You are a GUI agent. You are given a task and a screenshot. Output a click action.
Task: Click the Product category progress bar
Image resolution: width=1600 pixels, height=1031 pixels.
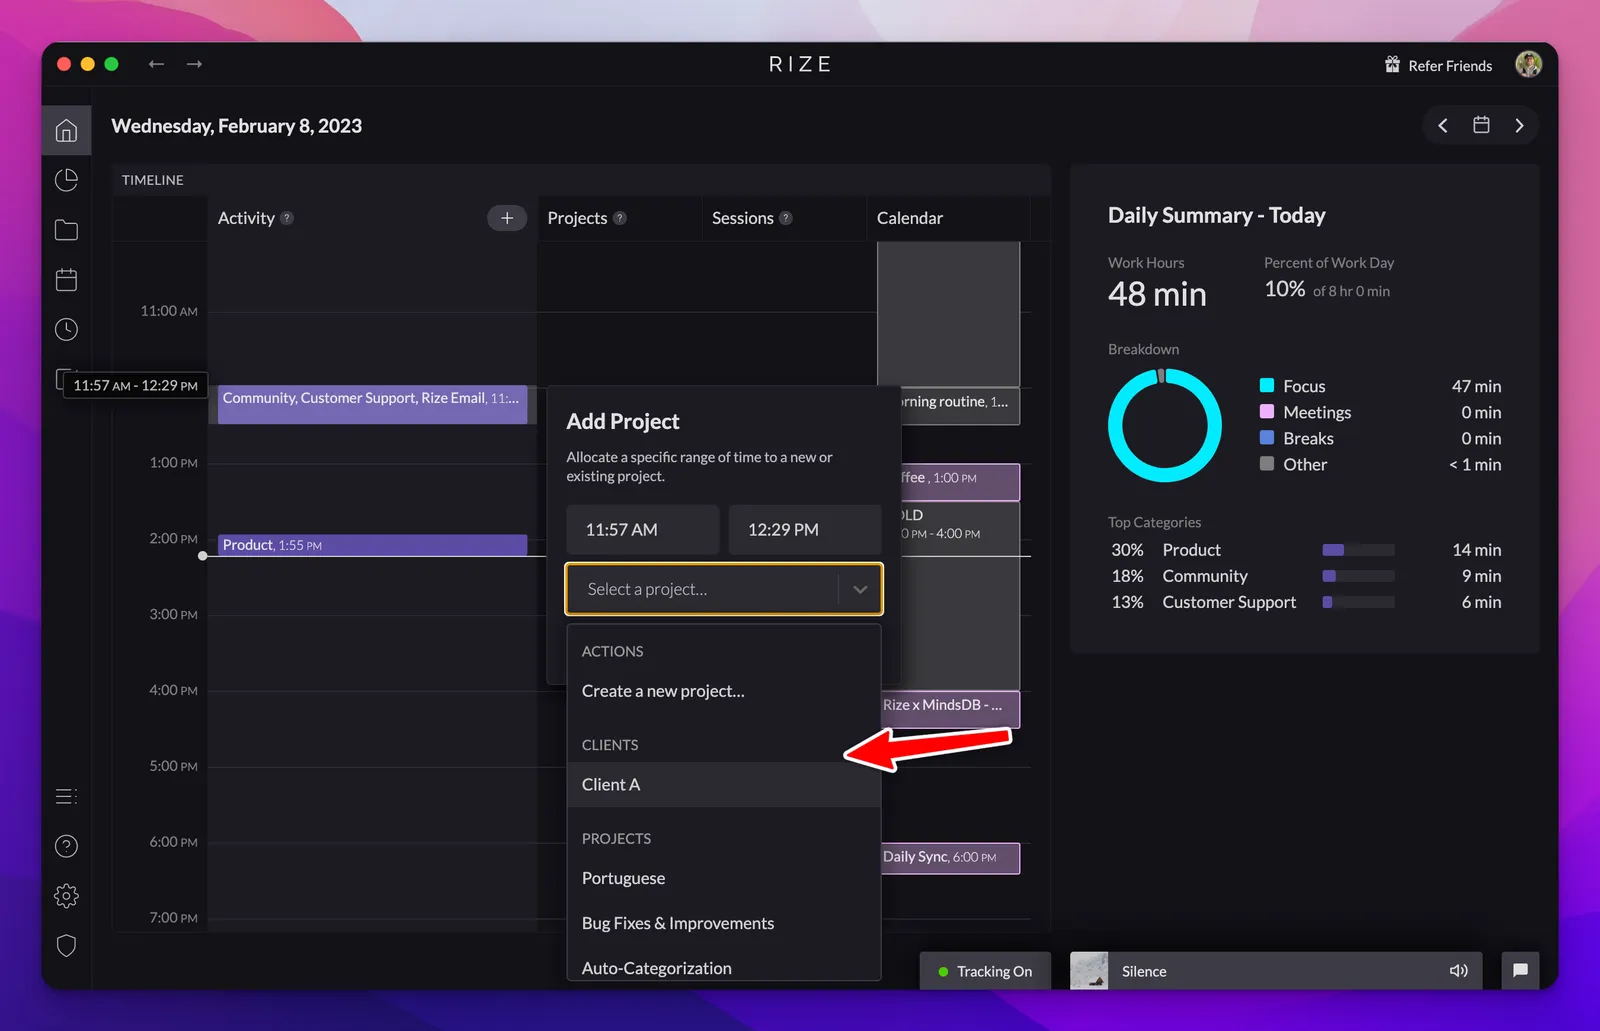click(1358, 550)
